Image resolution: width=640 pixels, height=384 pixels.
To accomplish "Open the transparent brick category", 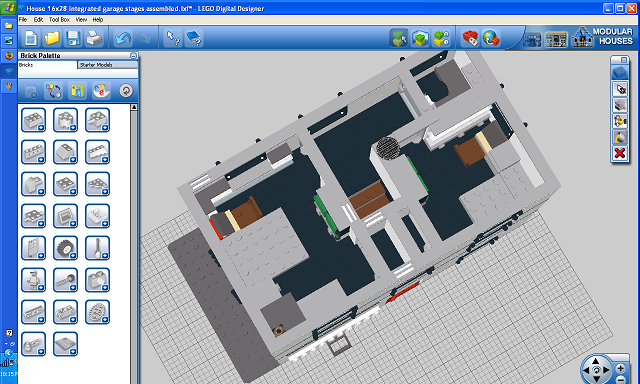I will 98,280.
